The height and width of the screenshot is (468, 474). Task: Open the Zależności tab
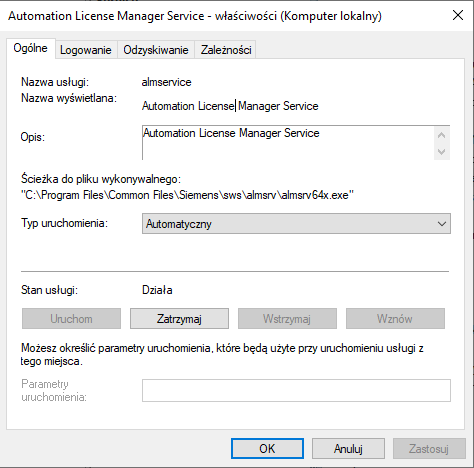pos(226,50)
